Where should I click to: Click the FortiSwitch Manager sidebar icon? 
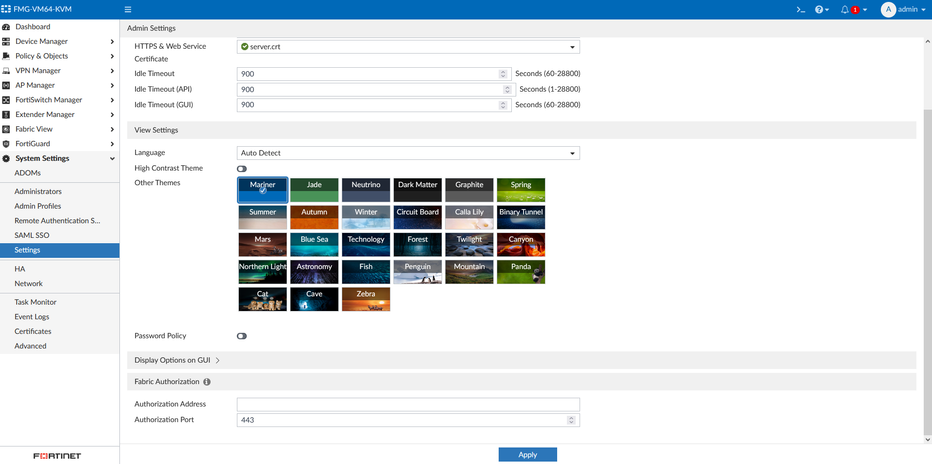pos(6,100)
